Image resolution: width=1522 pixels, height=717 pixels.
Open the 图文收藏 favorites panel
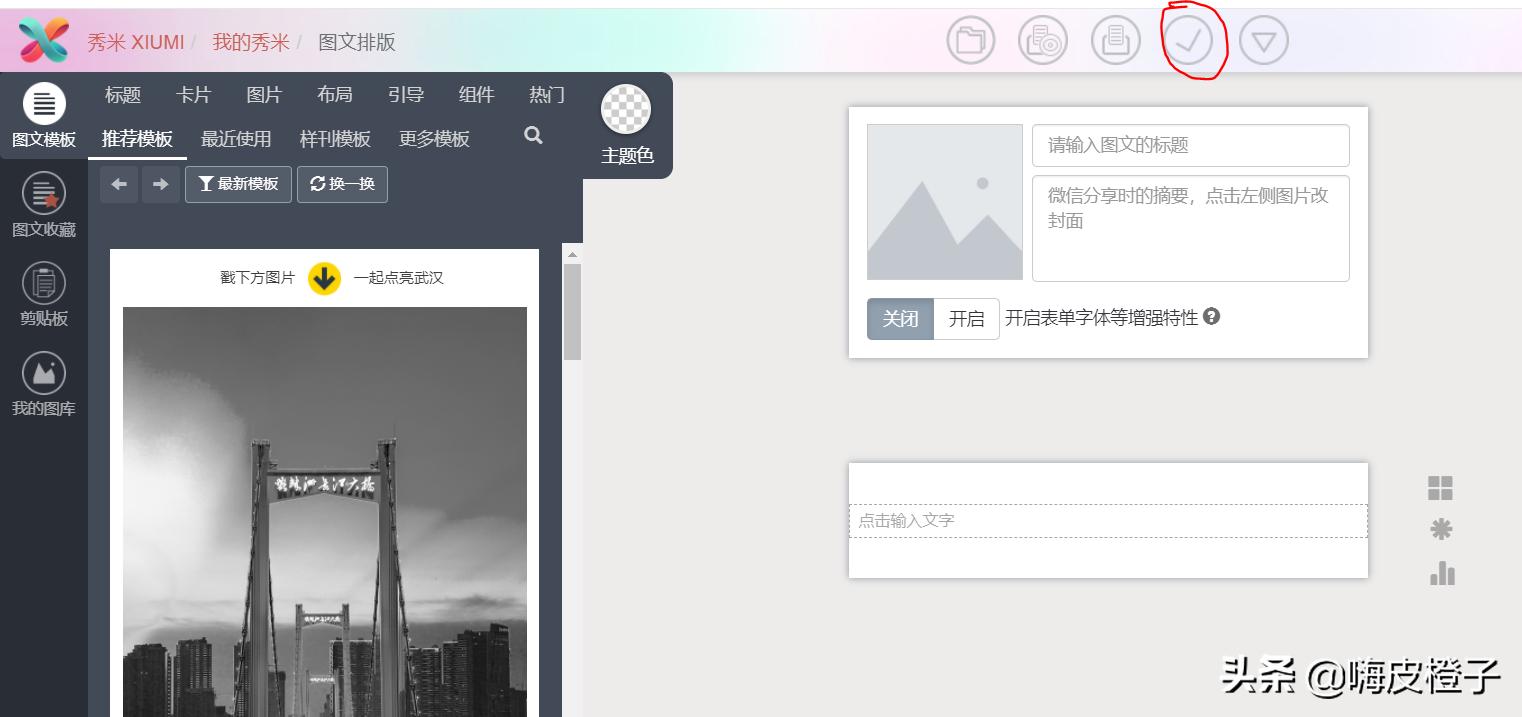[43, 203]
